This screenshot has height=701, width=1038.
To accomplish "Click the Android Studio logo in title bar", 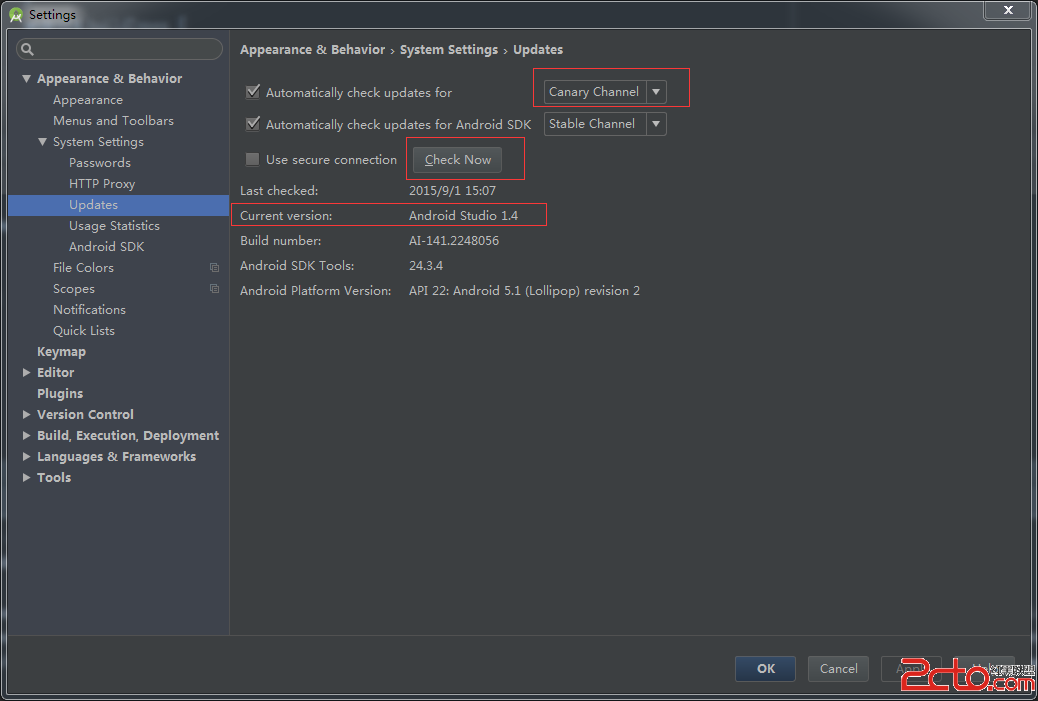I will [15, 15].
